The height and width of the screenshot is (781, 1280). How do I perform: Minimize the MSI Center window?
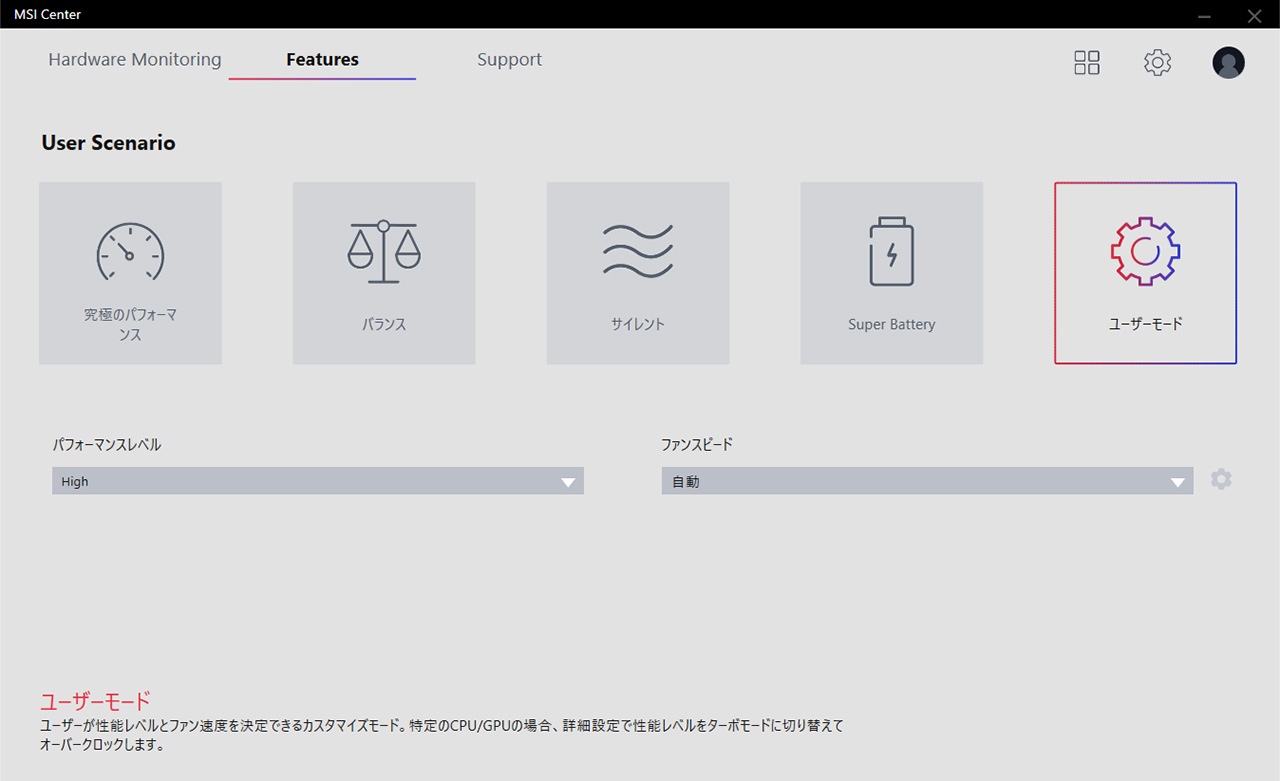1205,15
